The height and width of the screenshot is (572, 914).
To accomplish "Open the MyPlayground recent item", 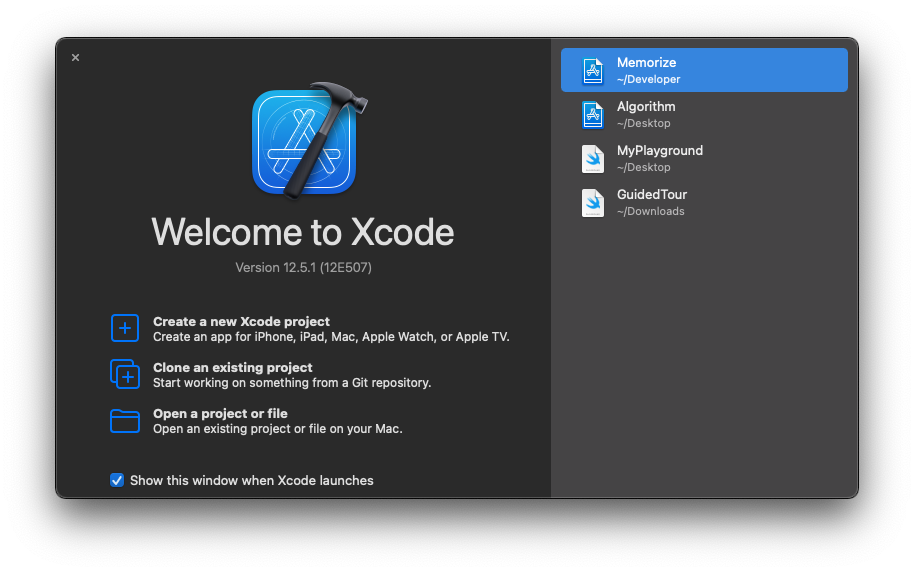I will pos(704,159).
